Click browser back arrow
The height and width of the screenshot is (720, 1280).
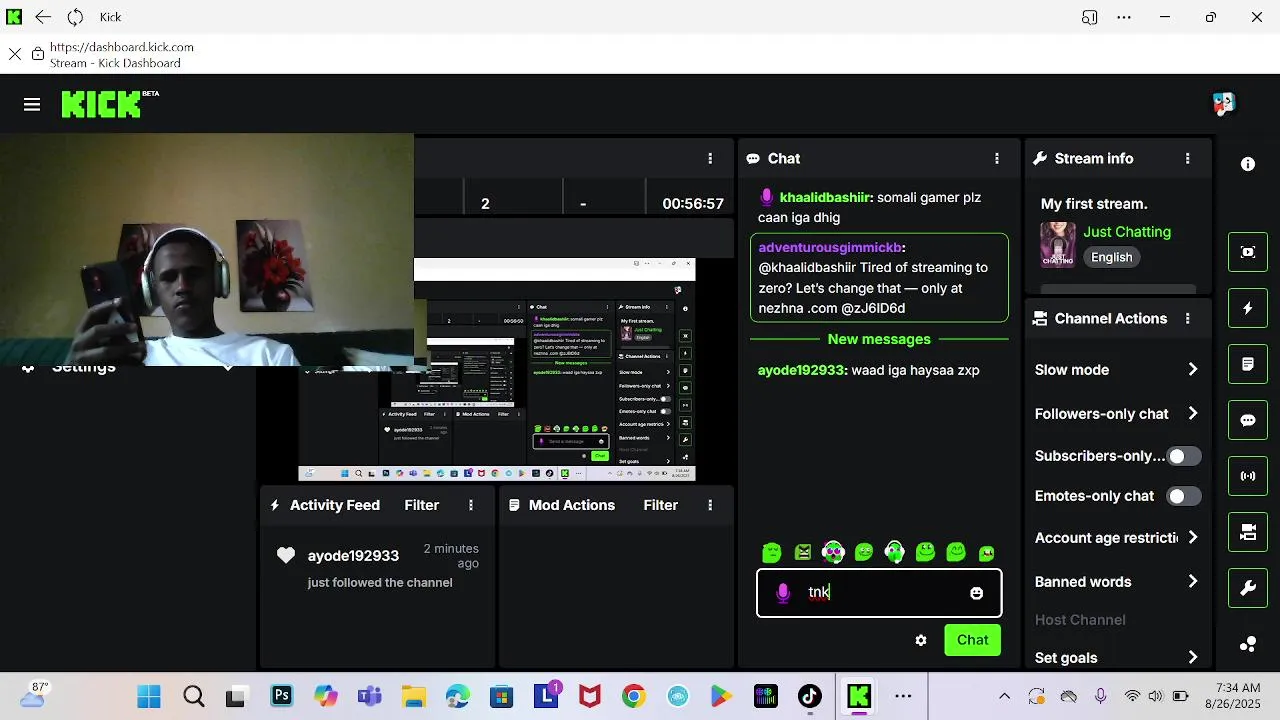[x=43, y=17]
